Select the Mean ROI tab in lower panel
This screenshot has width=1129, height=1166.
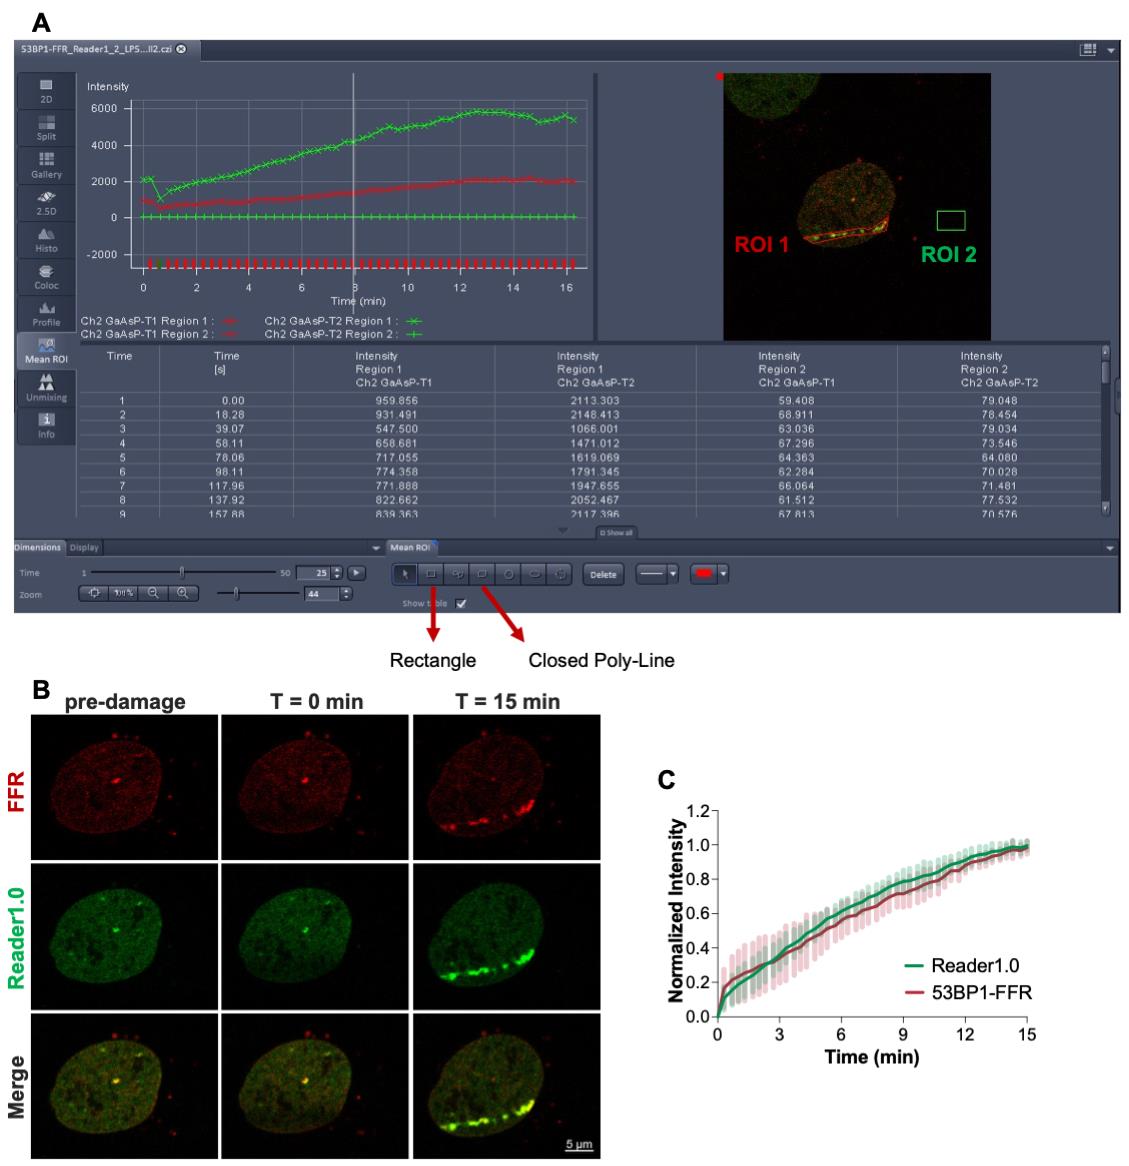click(411, 547)
